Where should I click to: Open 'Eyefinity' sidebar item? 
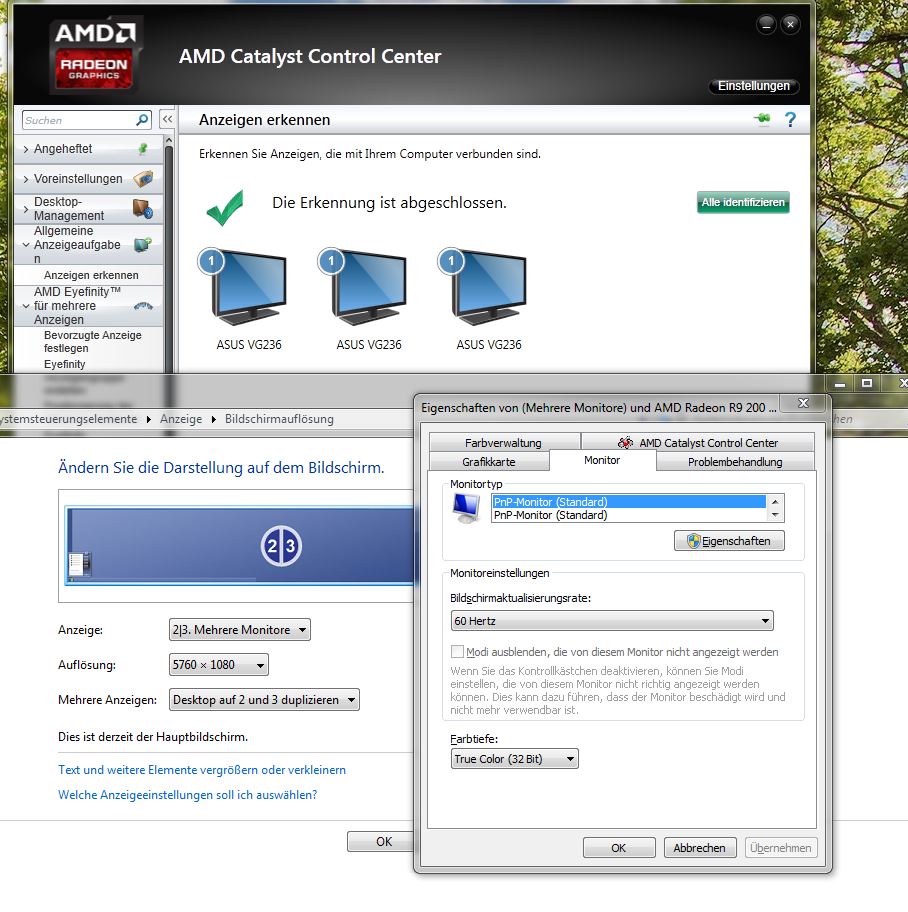(x=65, y=364)
